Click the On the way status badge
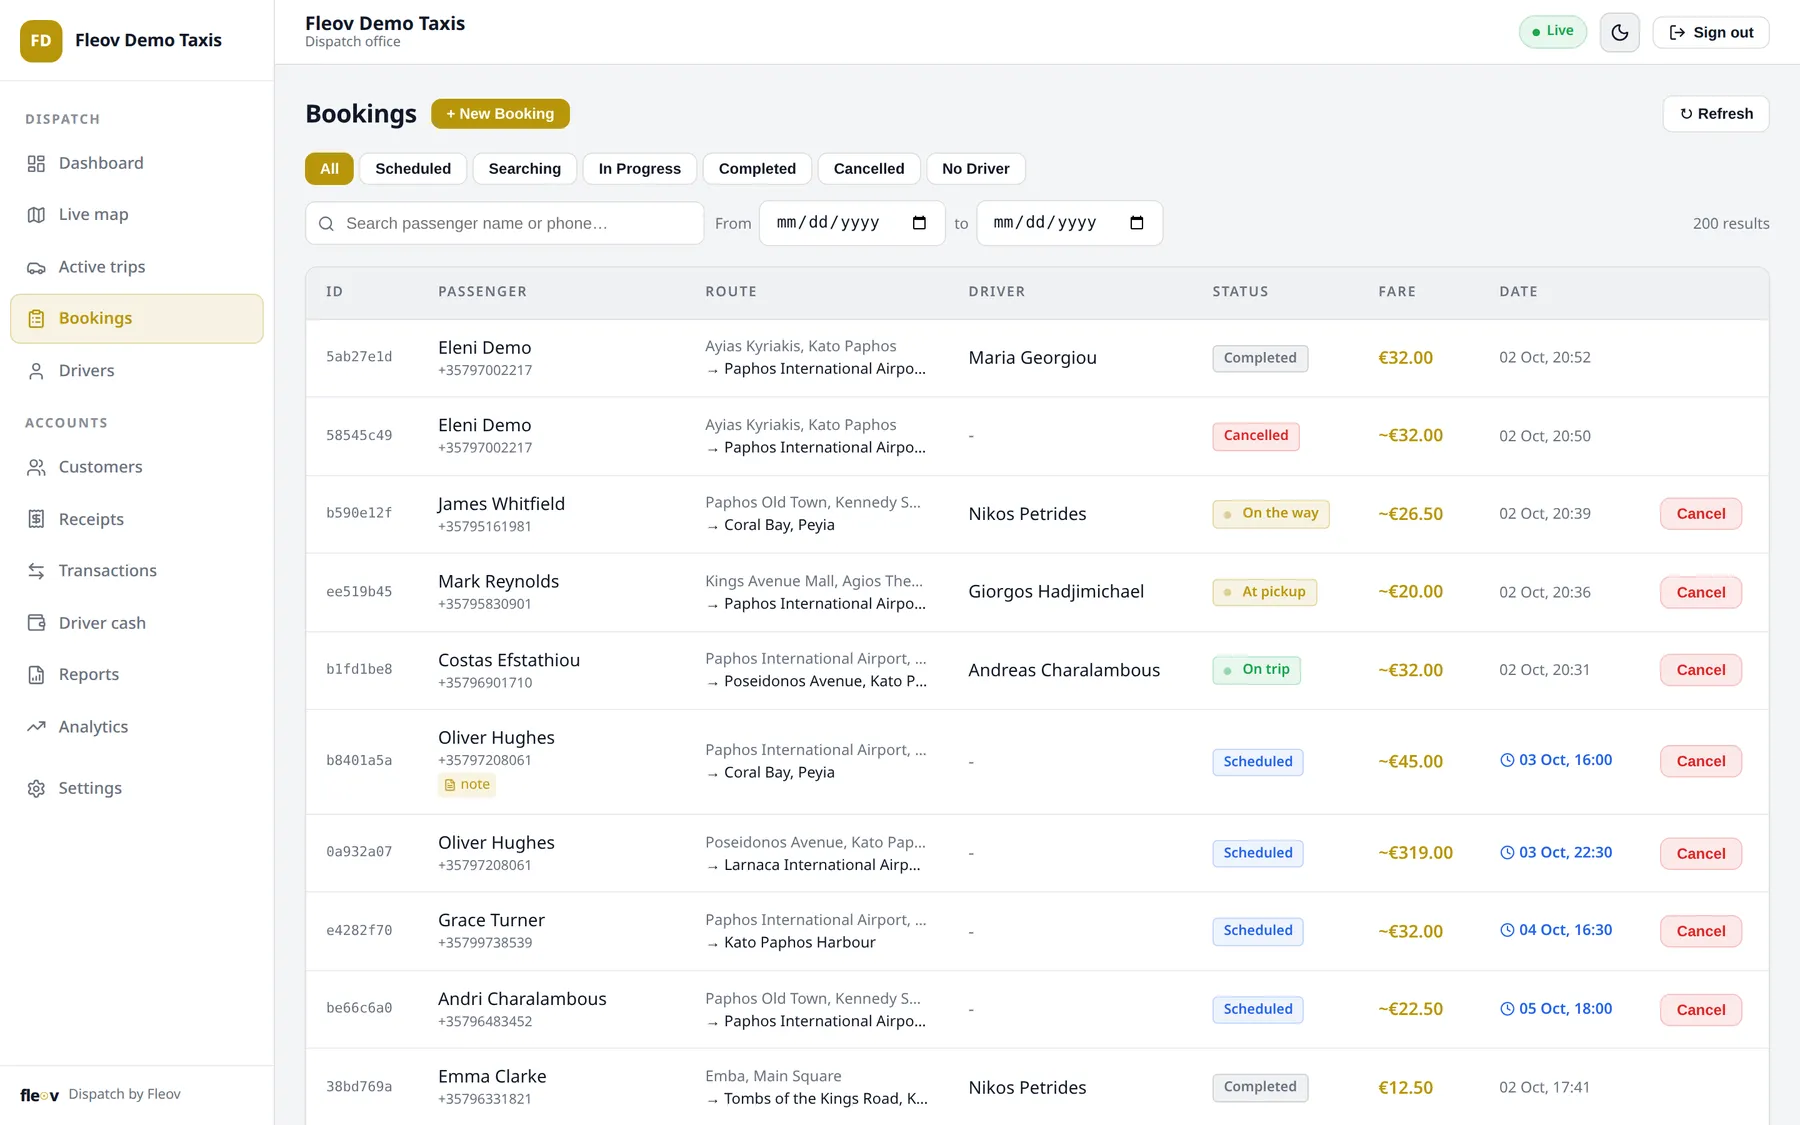 (x=1270, y=514)
